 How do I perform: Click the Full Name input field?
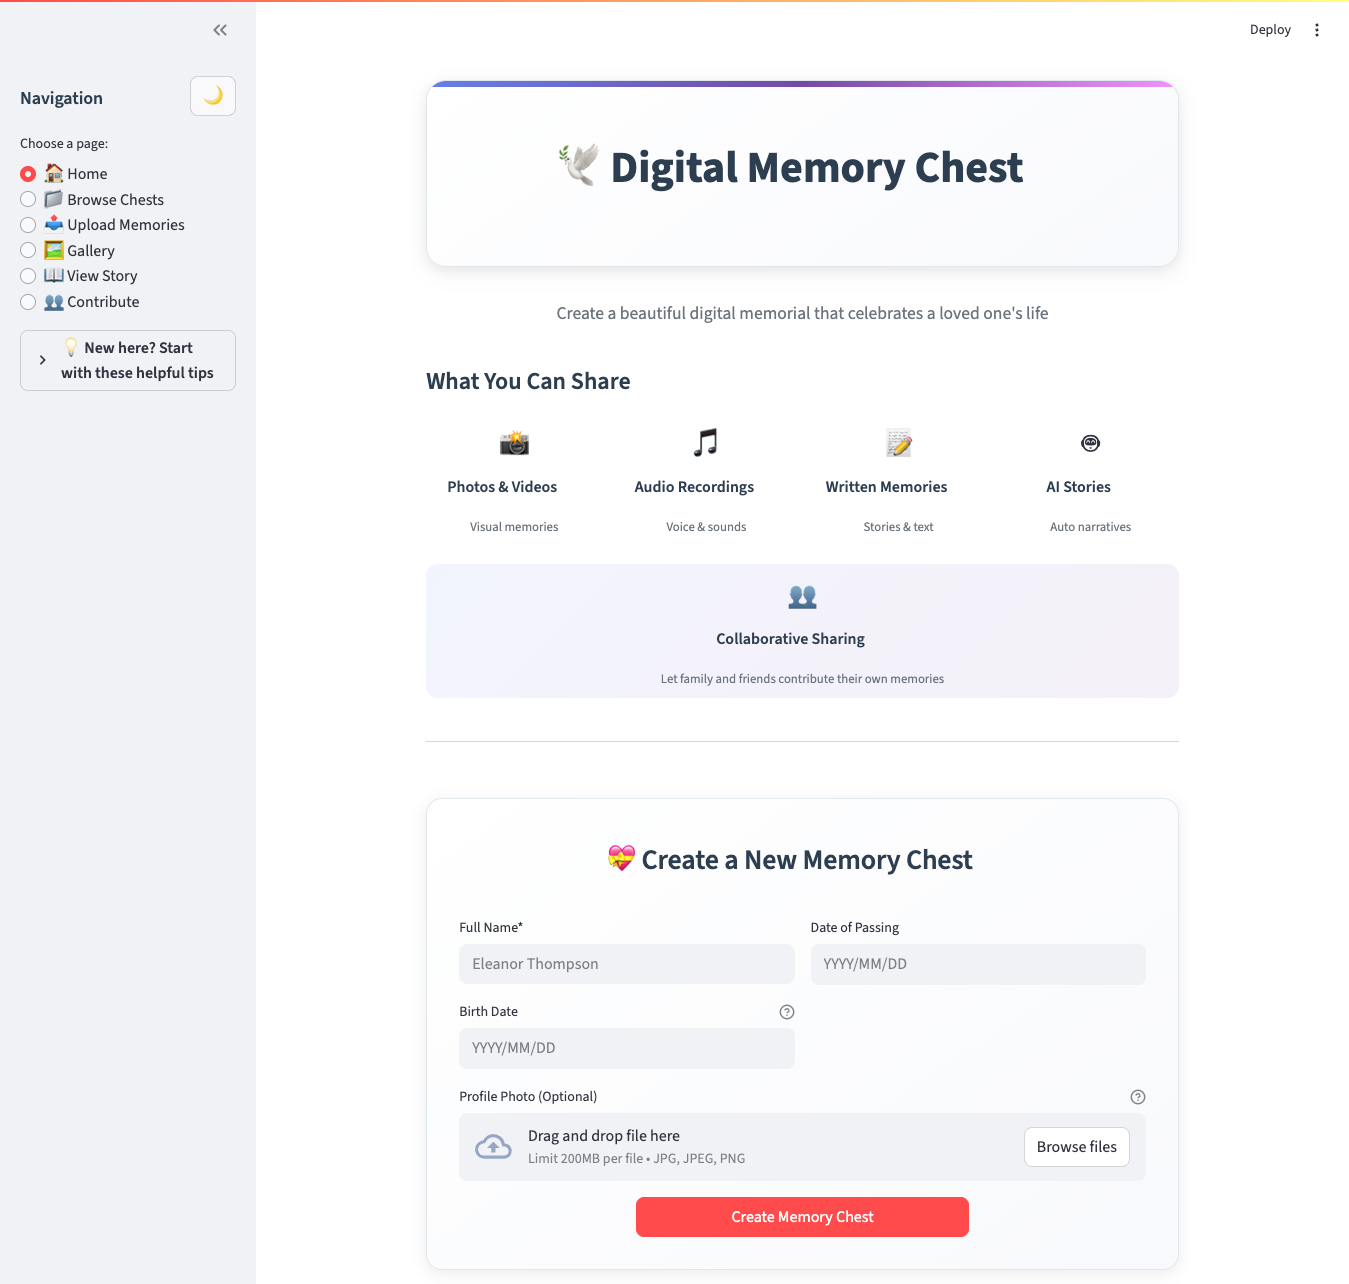pyautogui.click(x=626, y=964)
